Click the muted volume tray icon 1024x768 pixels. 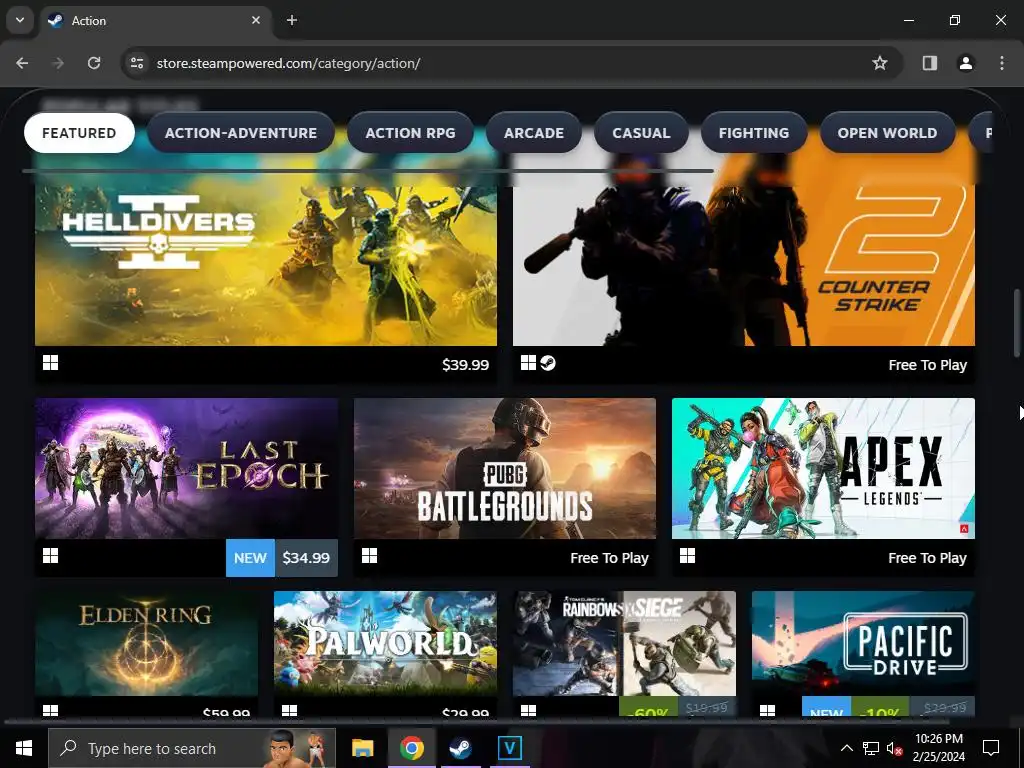point(894,748)
